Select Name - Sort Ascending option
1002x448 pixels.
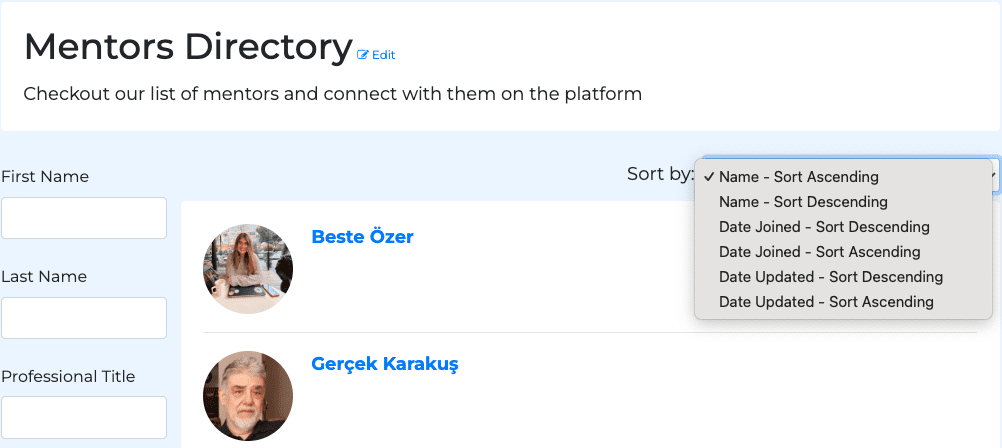[x=798, y=177]
